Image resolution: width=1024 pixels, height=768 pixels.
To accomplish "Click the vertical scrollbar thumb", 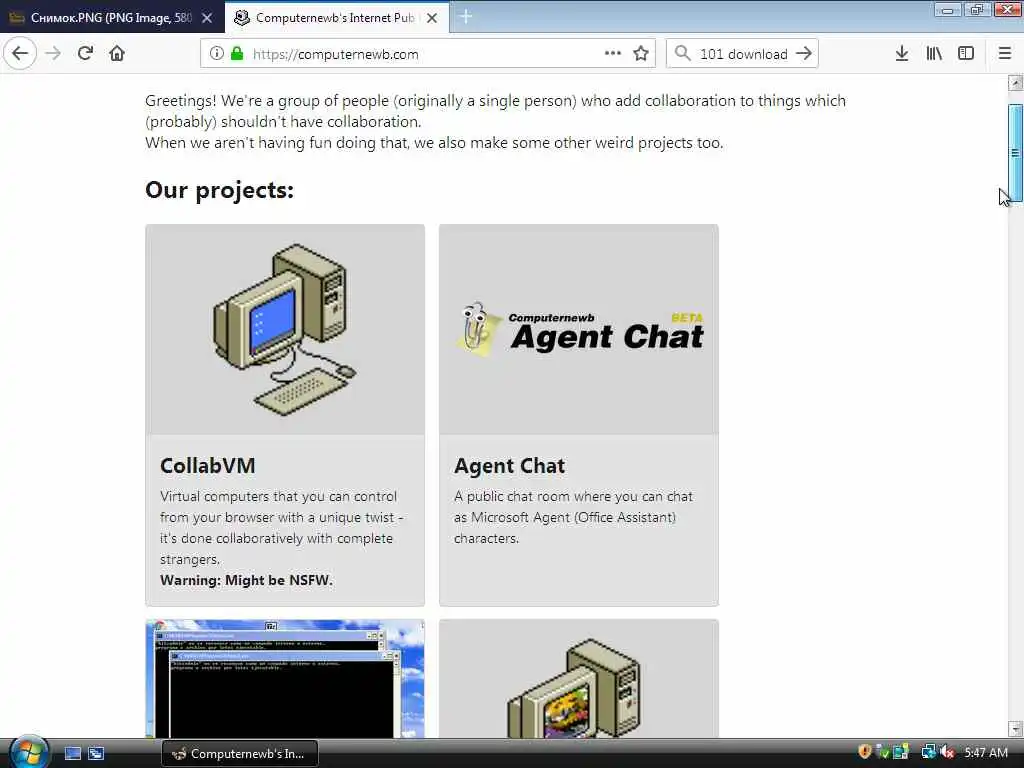I will tap(1016, 153).
